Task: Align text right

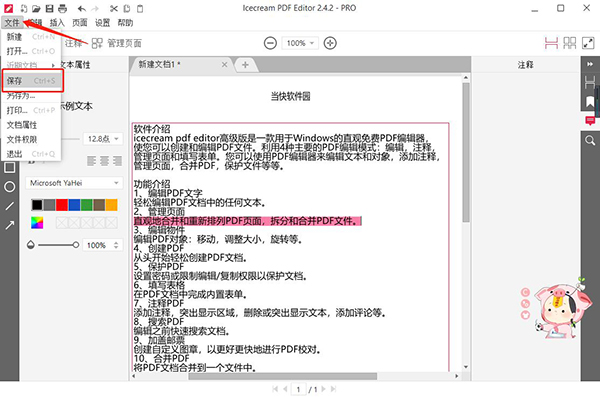Action: pyautogui.click(x=117, y=161)
